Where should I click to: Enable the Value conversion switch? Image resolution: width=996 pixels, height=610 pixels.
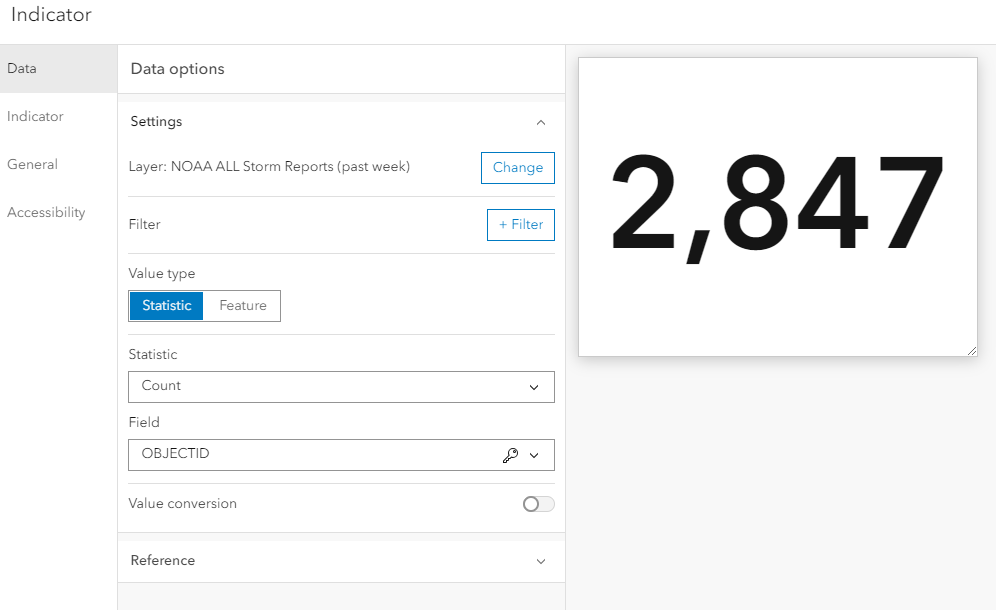click(x=537, y=504)
